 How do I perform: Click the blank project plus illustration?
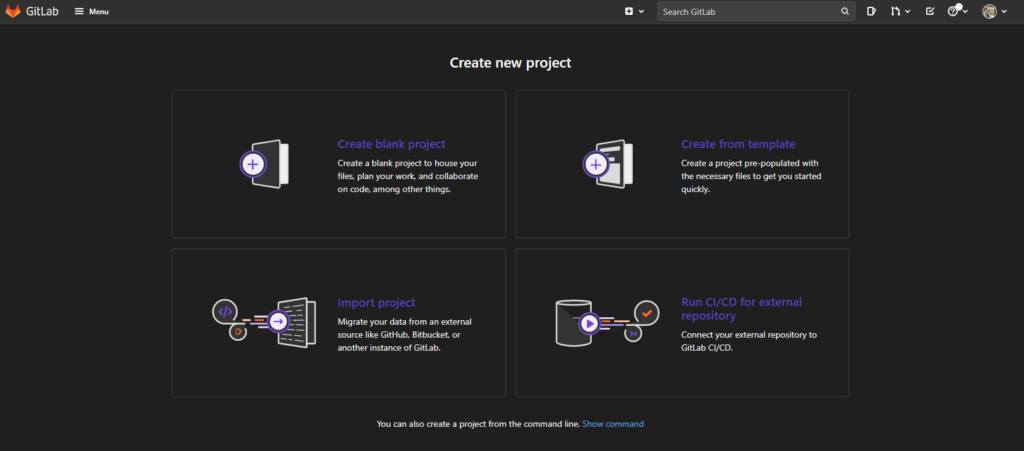(264, 164)
